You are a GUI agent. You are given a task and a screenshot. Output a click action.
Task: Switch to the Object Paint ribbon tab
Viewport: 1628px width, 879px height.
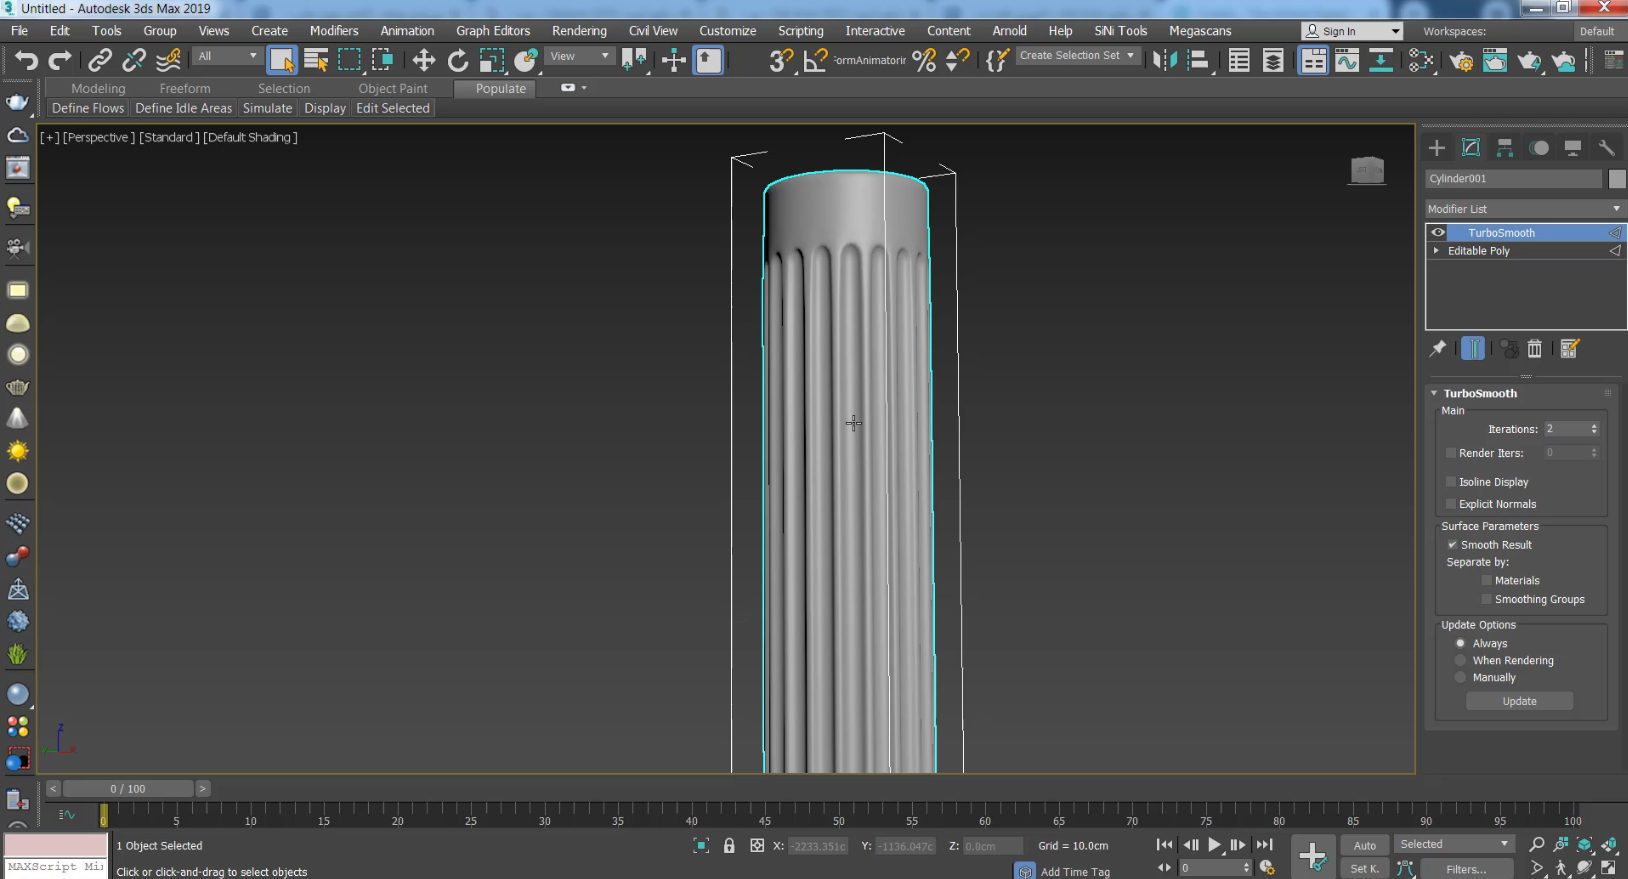coord(393,88)
